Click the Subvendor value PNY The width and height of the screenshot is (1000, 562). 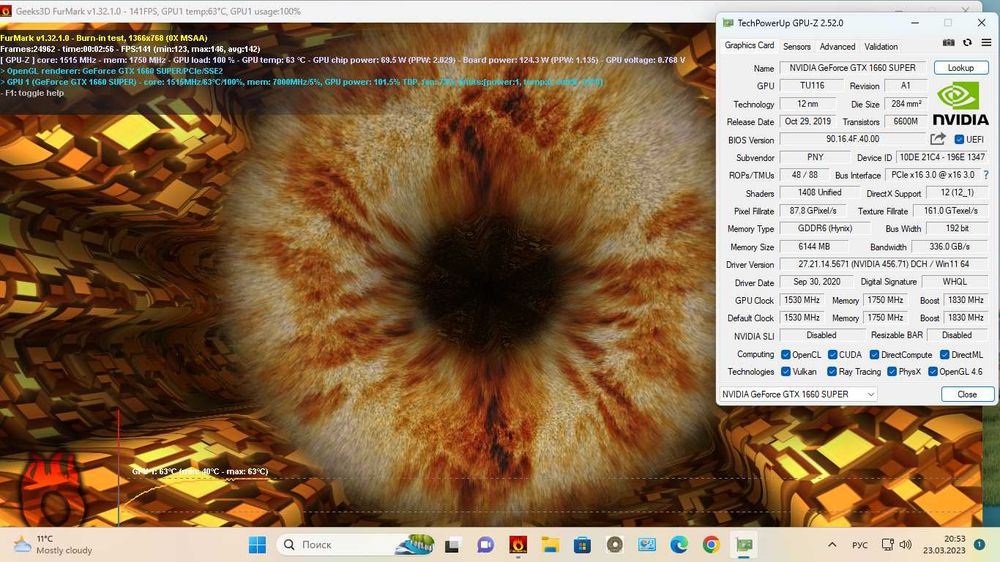815,157
